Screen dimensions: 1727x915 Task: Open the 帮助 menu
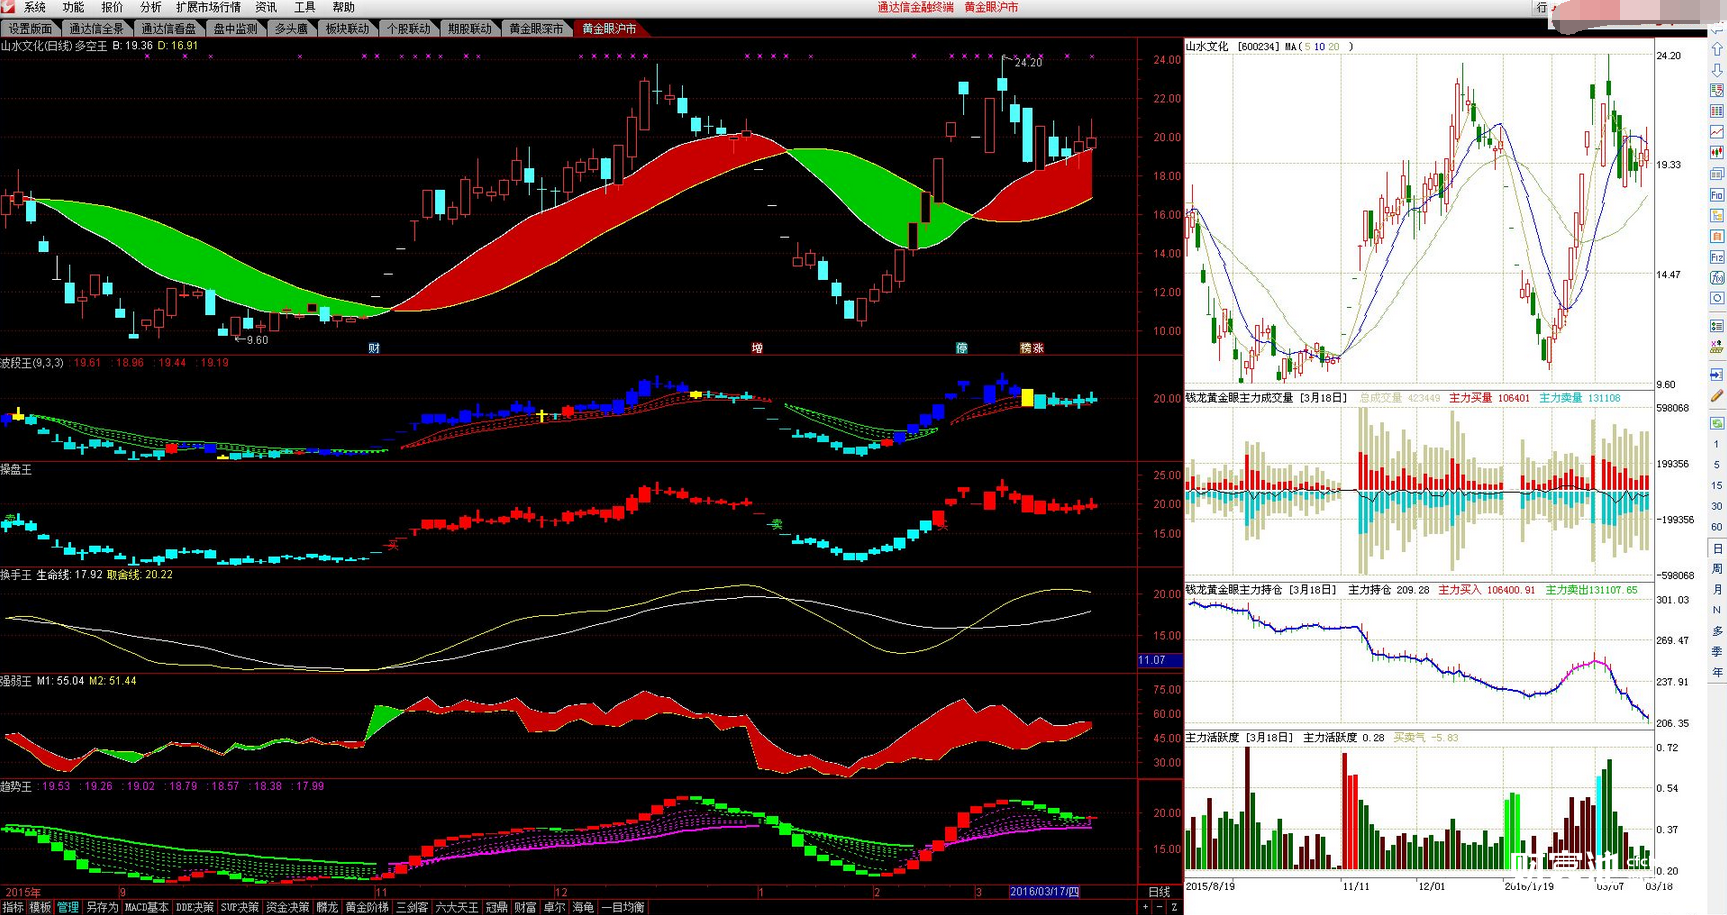pyautogui.click(x=343, y=7)
